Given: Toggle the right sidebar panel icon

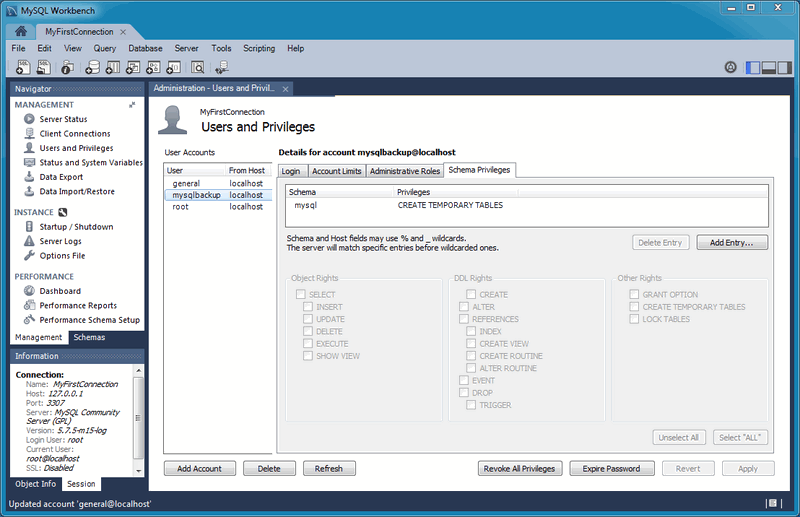Looking at the screenshot, I should (x=785, y=67).
